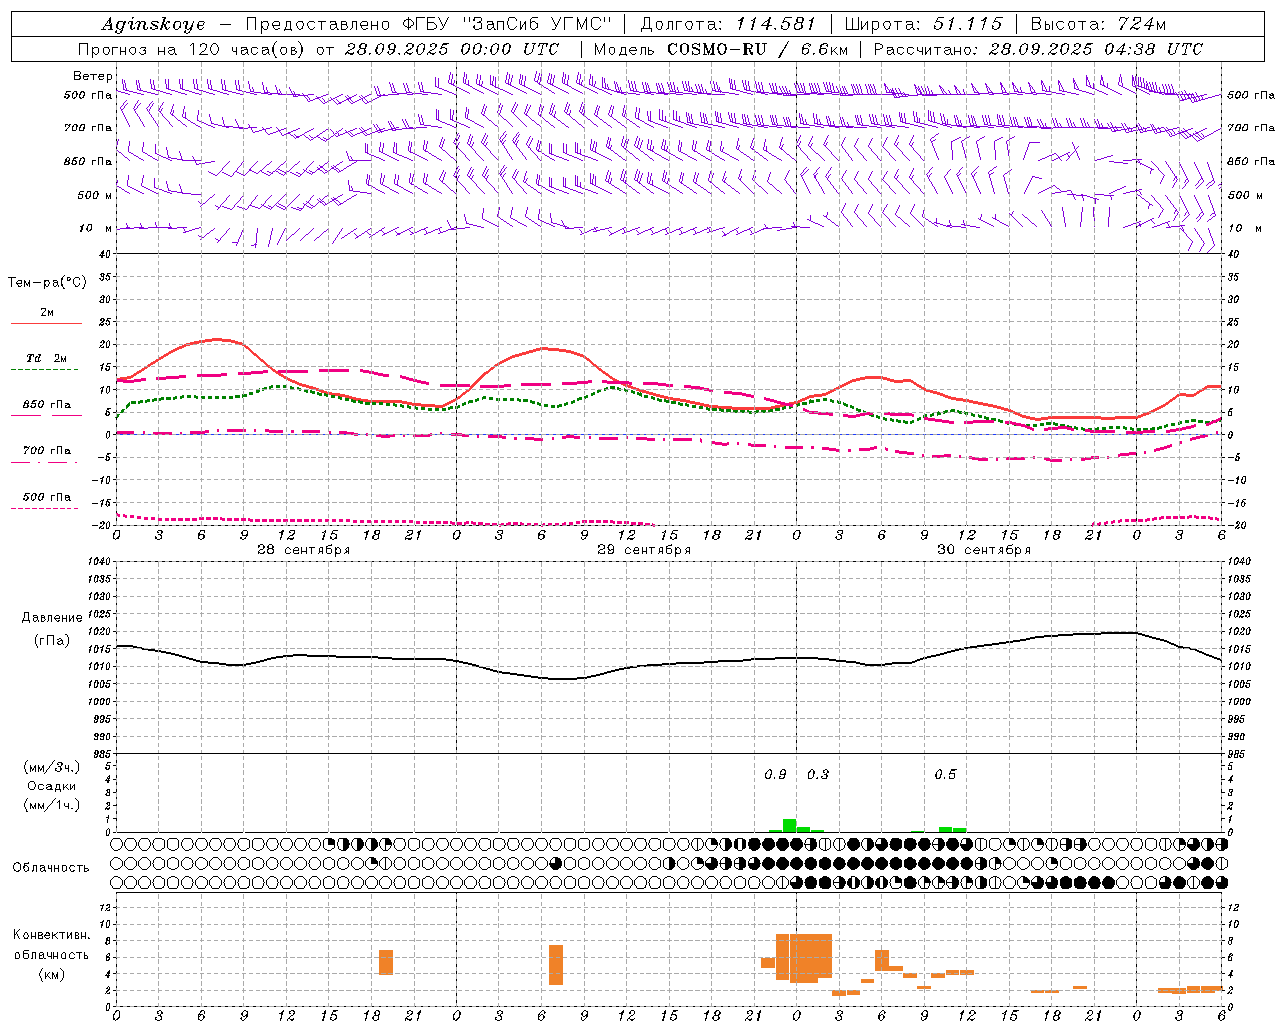This screenshot has height=1024, width=1280.
Task: Click the tallest green precipitation bar
Action: click(x=789, y=825)
